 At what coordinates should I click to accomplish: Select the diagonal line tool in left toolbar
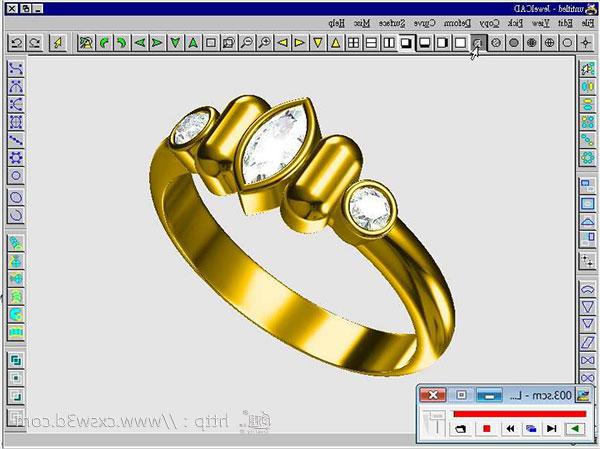16,141
